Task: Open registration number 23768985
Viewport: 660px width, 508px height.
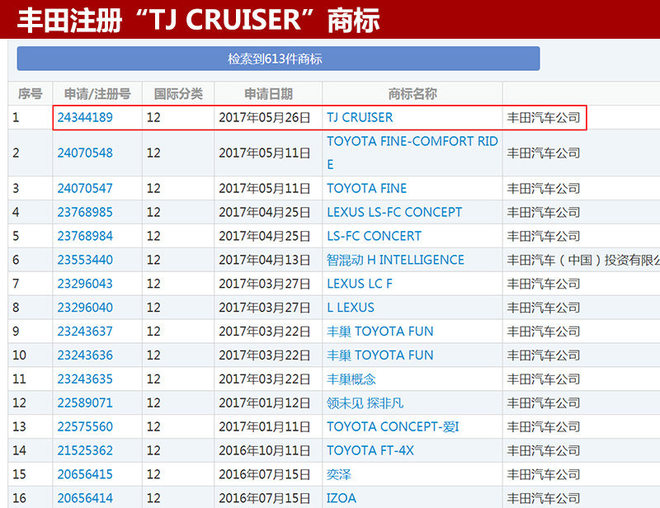Action: [x=85, y=212]
